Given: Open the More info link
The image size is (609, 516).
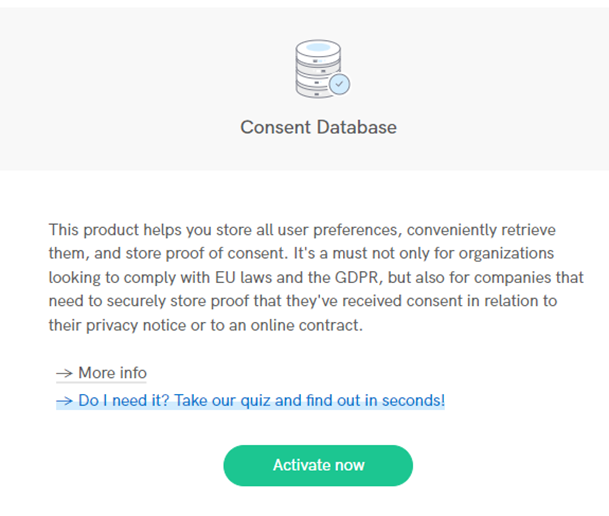Looking at the screenshot, I should (x=101, y=373).
